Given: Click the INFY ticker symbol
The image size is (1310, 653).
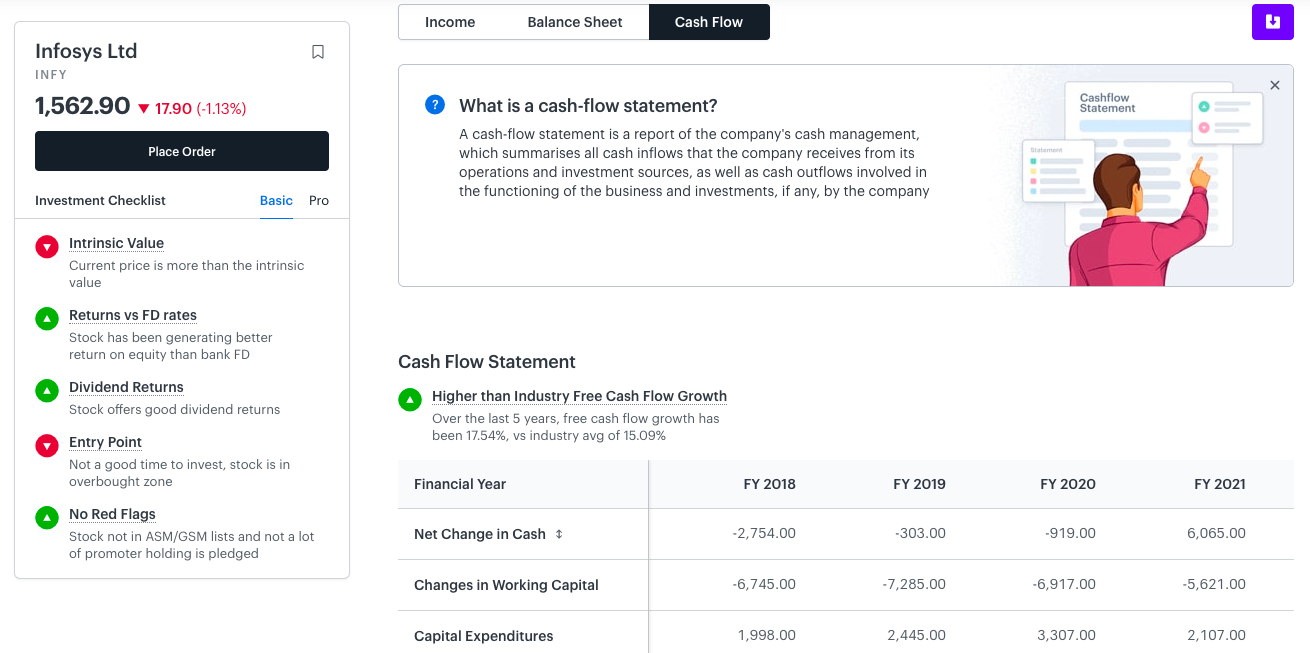Looking at the screenshot, I should [x=51, y=75].
